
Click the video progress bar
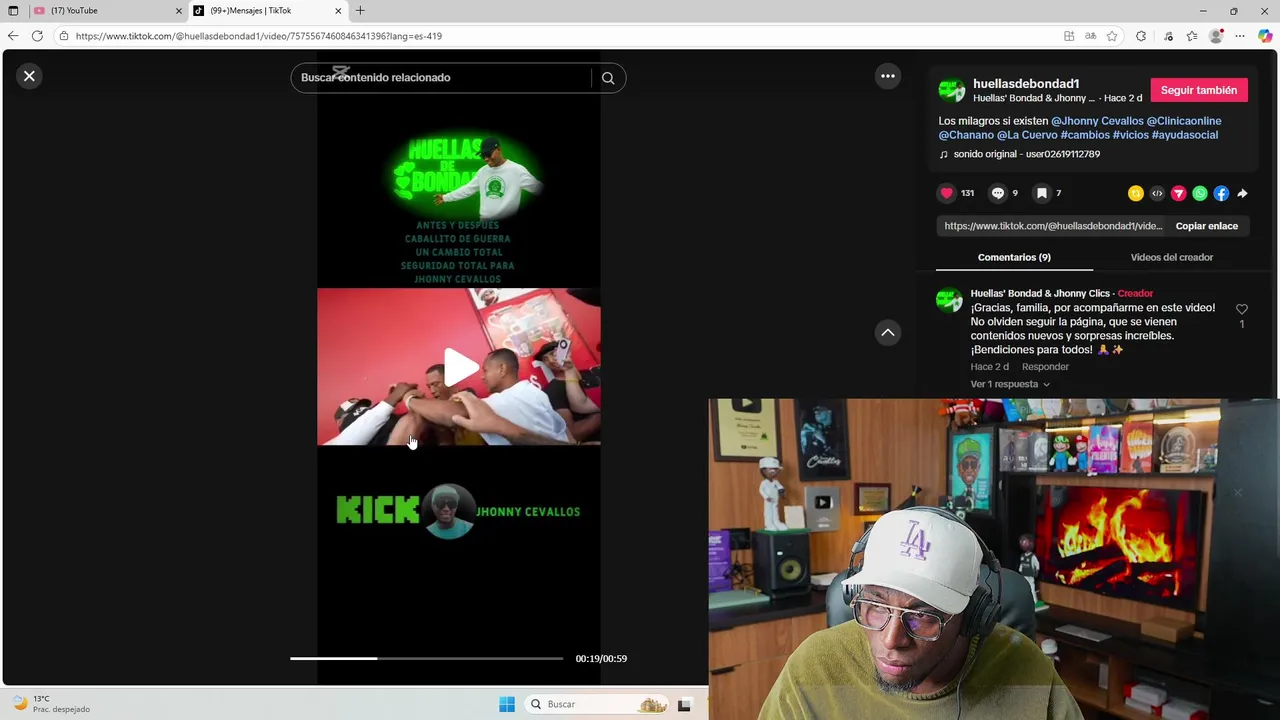pyautogui.click(x=426, y=658)
